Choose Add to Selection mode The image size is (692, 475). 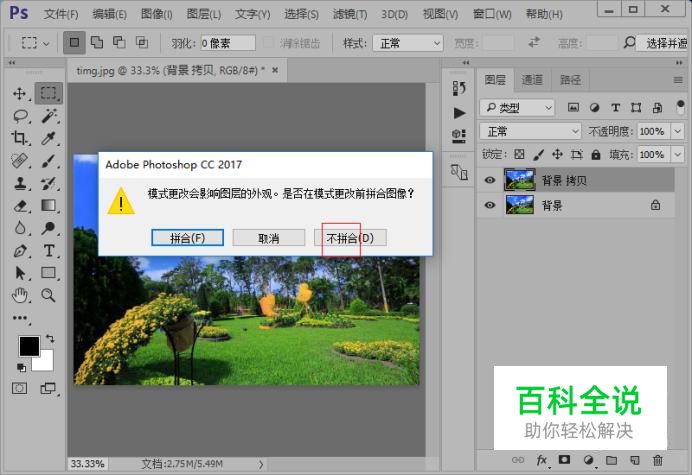click(x=97, y=42)
